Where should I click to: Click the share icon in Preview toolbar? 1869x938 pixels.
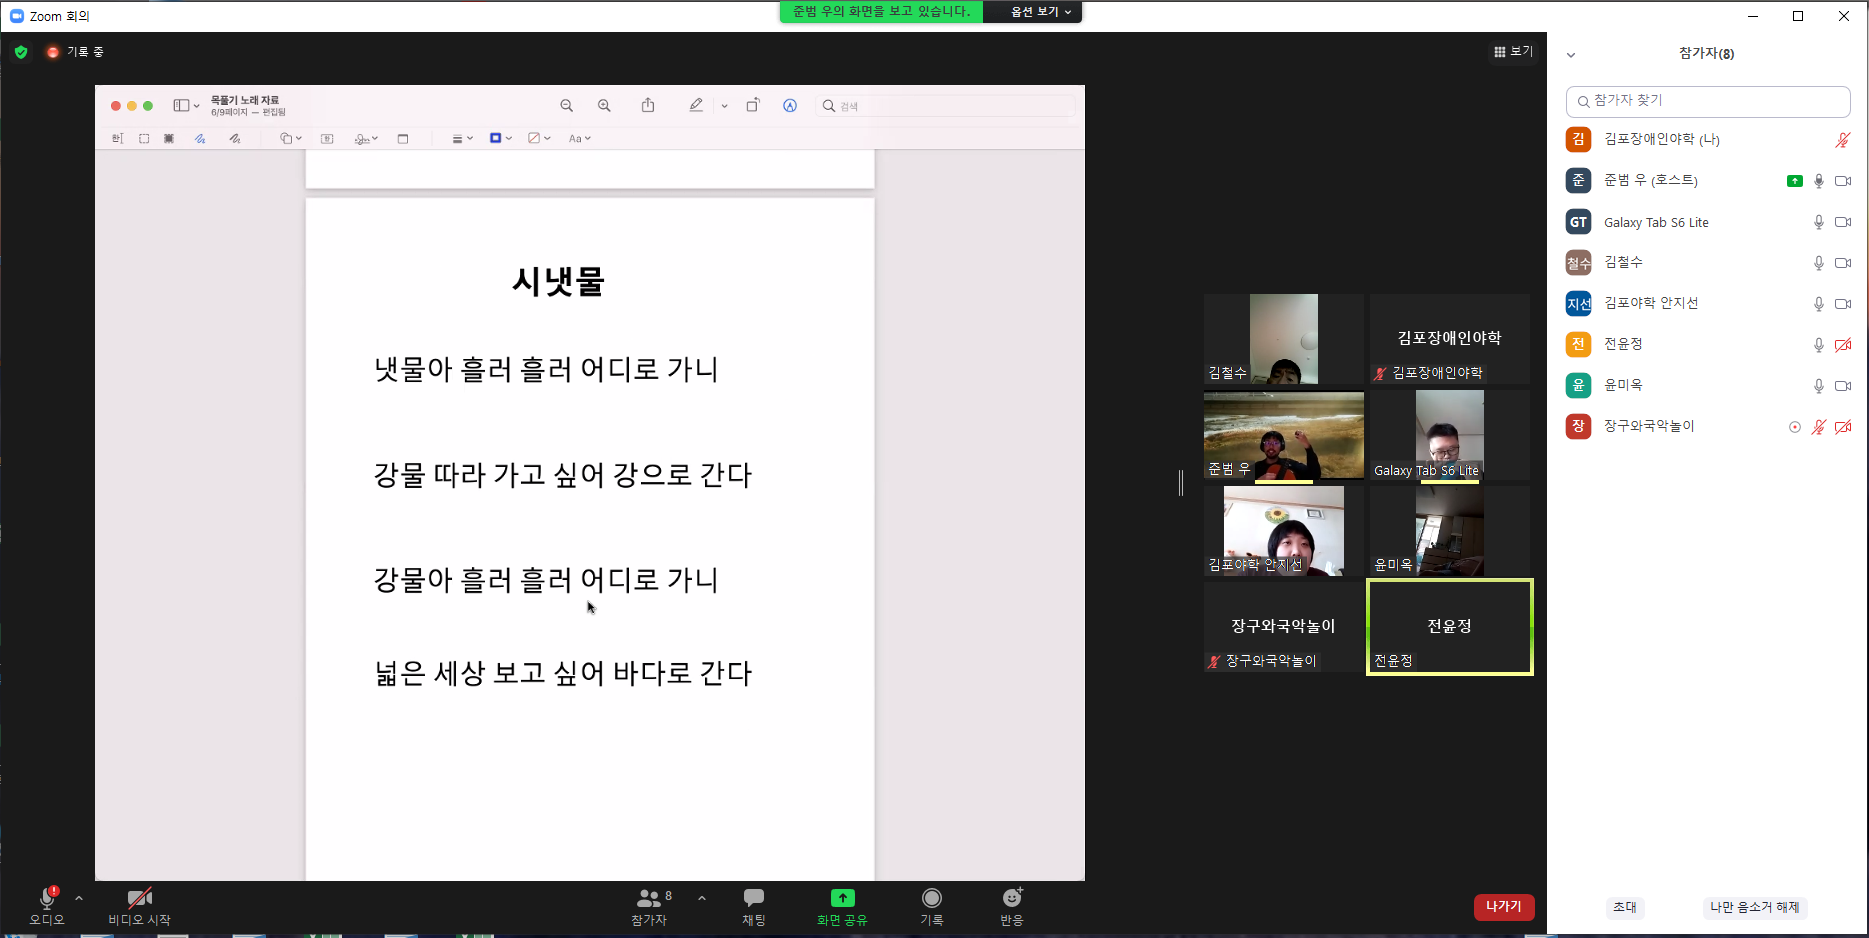pos(648,105)
